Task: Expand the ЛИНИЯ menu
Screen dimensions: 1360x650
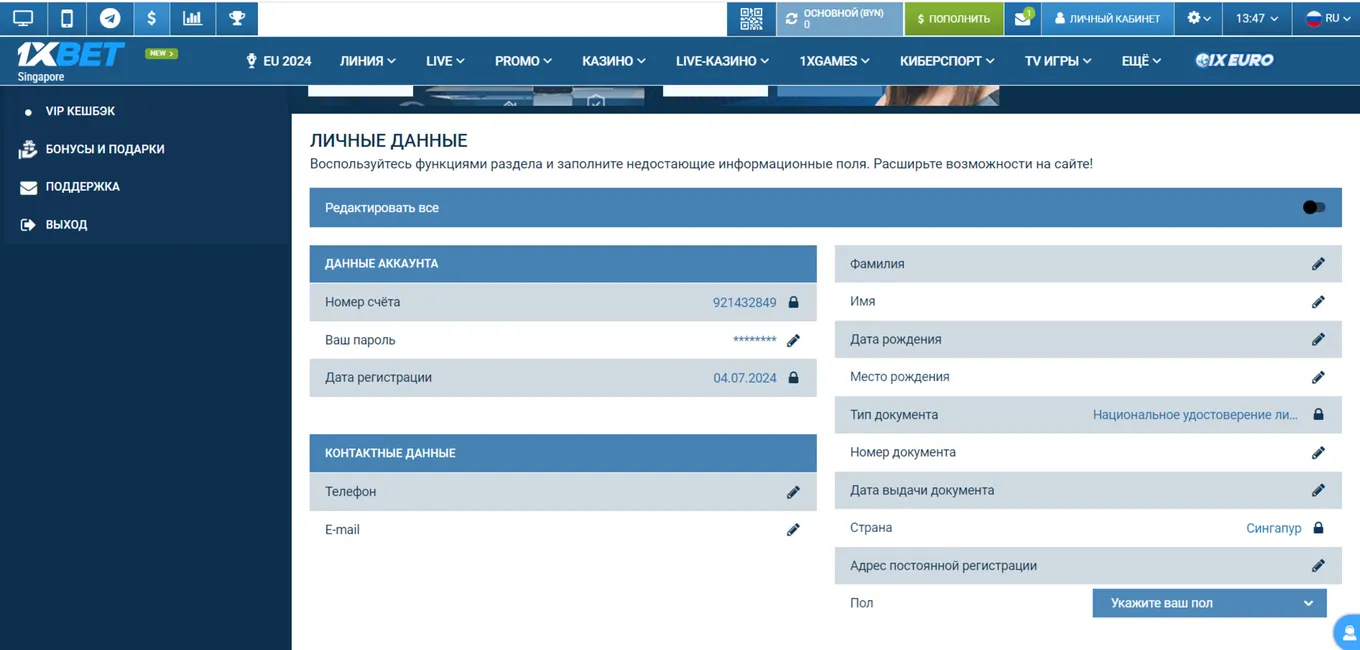Action: (x=367, y=61)
